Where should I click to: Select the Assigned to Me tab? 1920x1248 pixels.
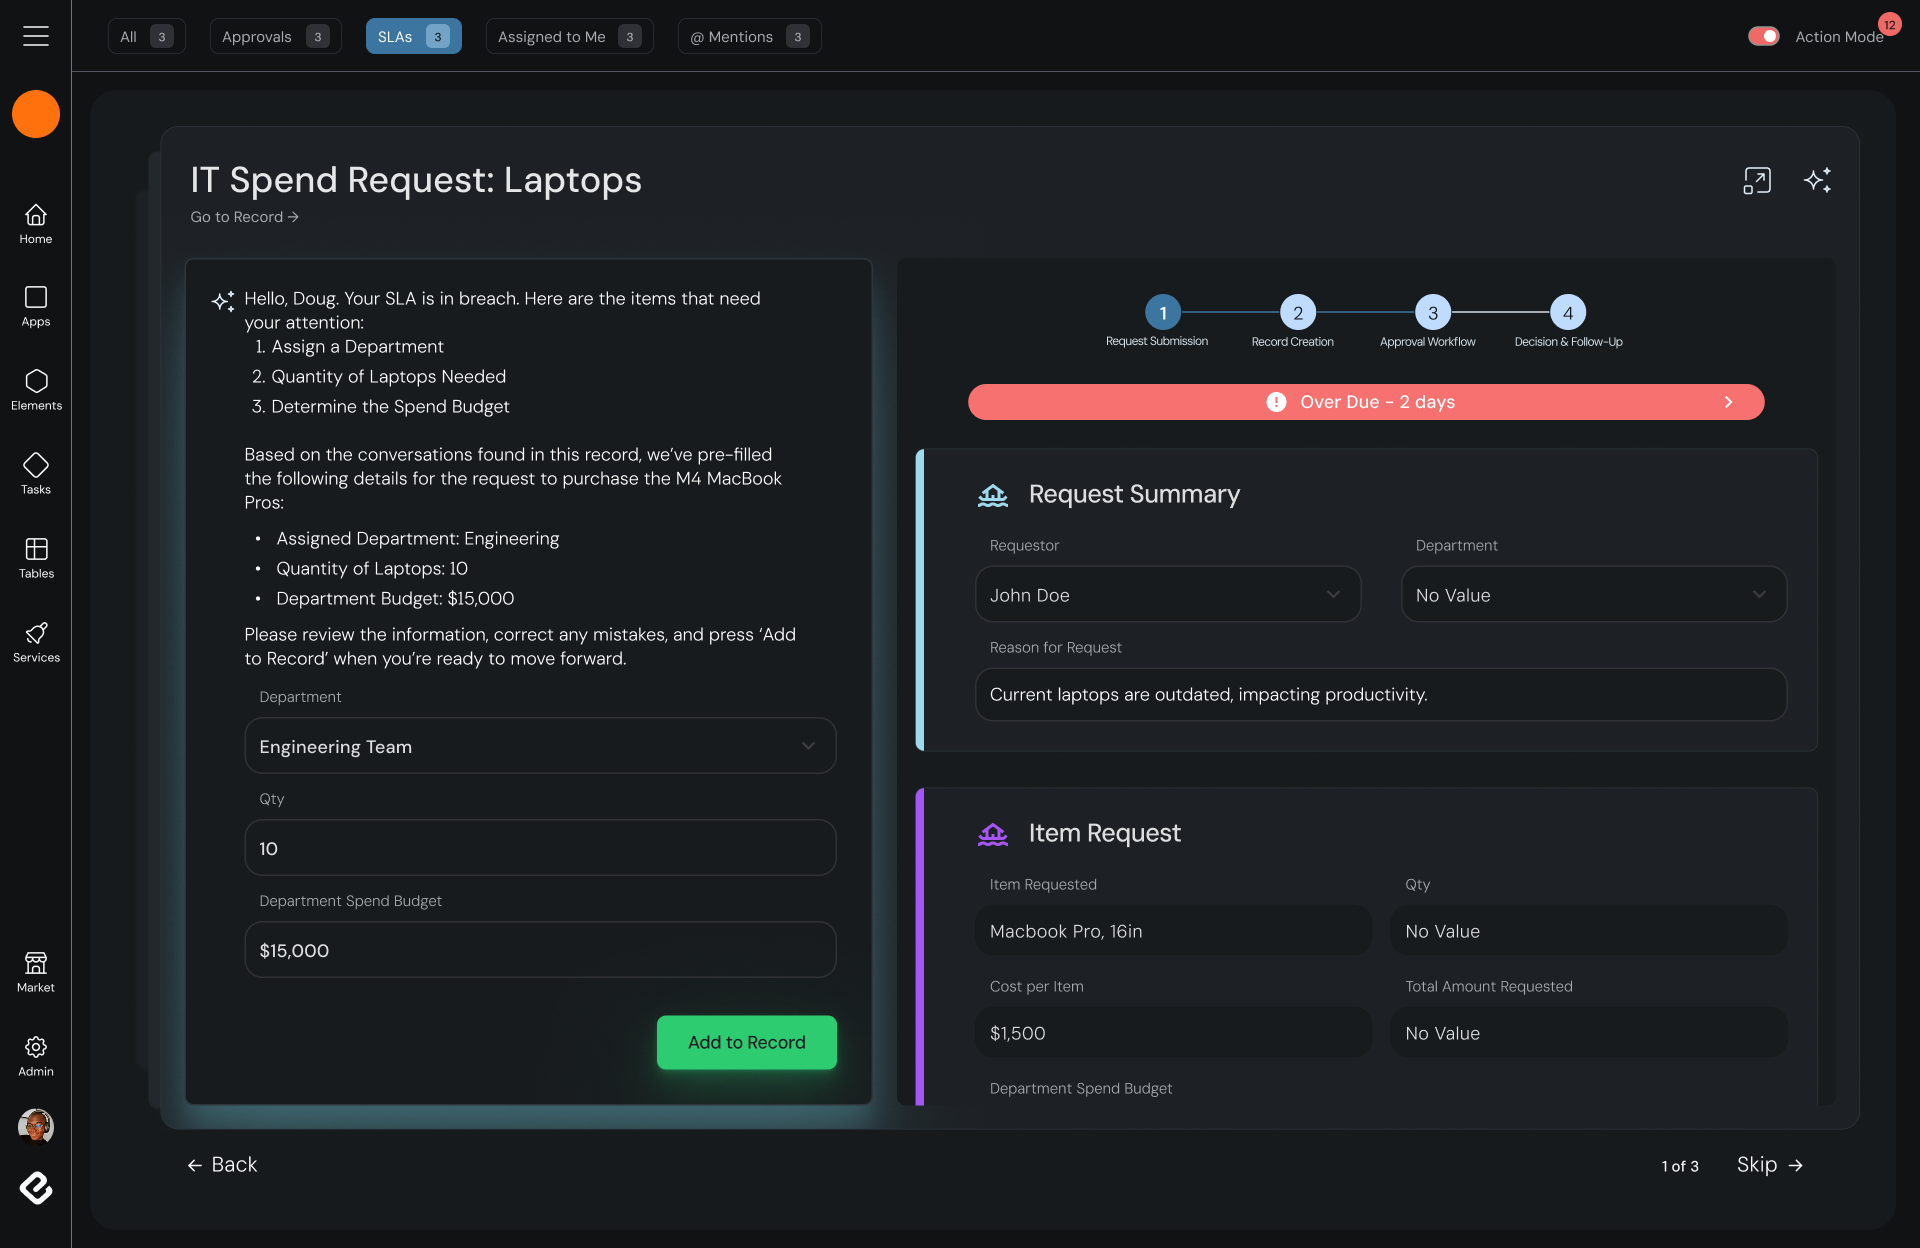pos(569,36)
